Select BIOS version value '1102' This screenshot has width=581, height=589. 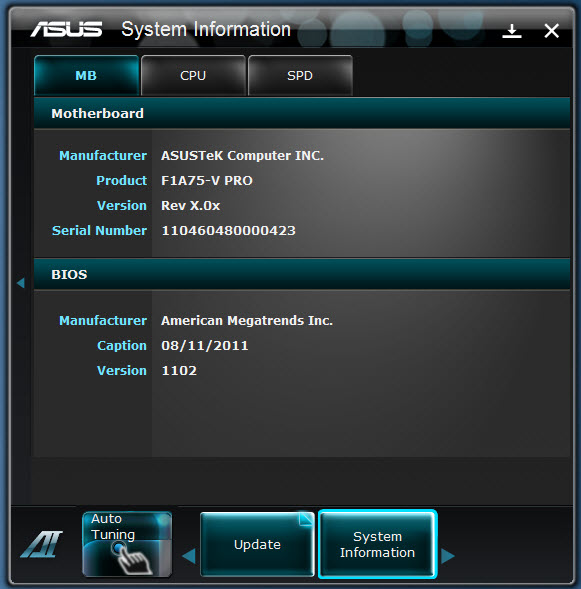click(179, 371)
